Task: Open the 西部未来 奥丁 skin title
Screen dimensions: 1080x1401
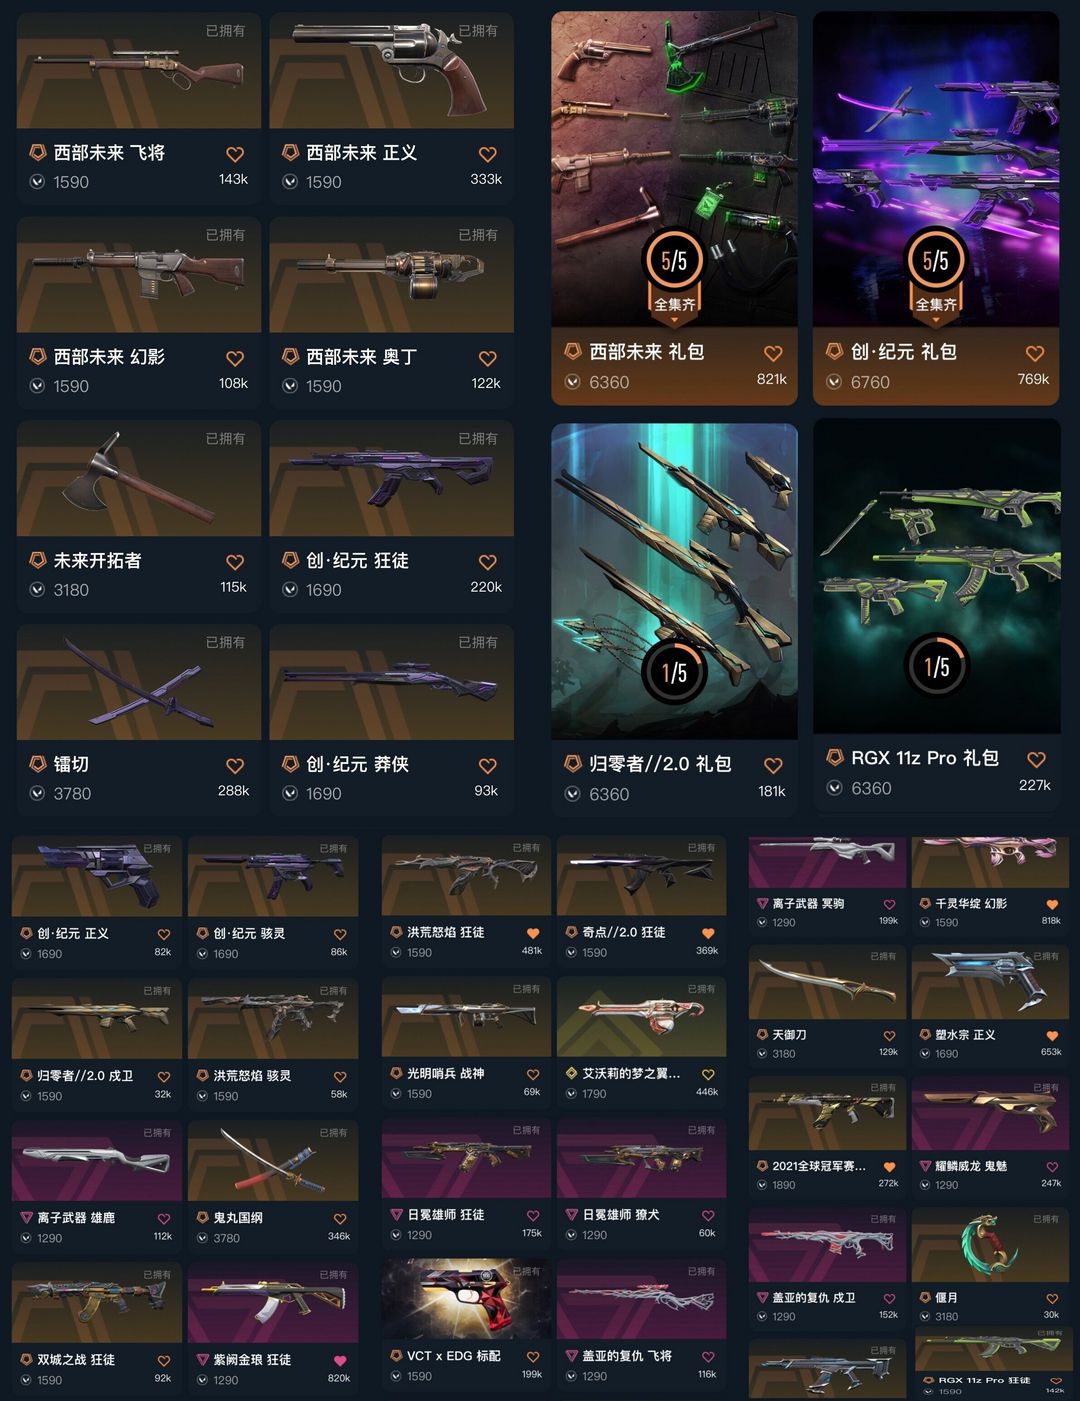Action: [x=361, y=357]
